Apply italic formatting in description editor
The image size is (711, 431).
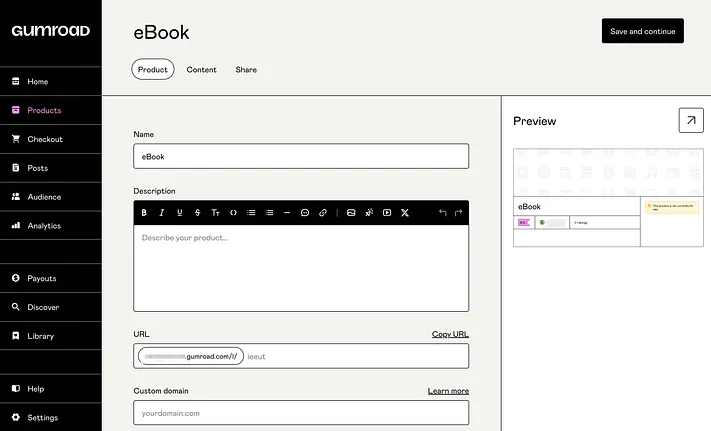[161, 213]
